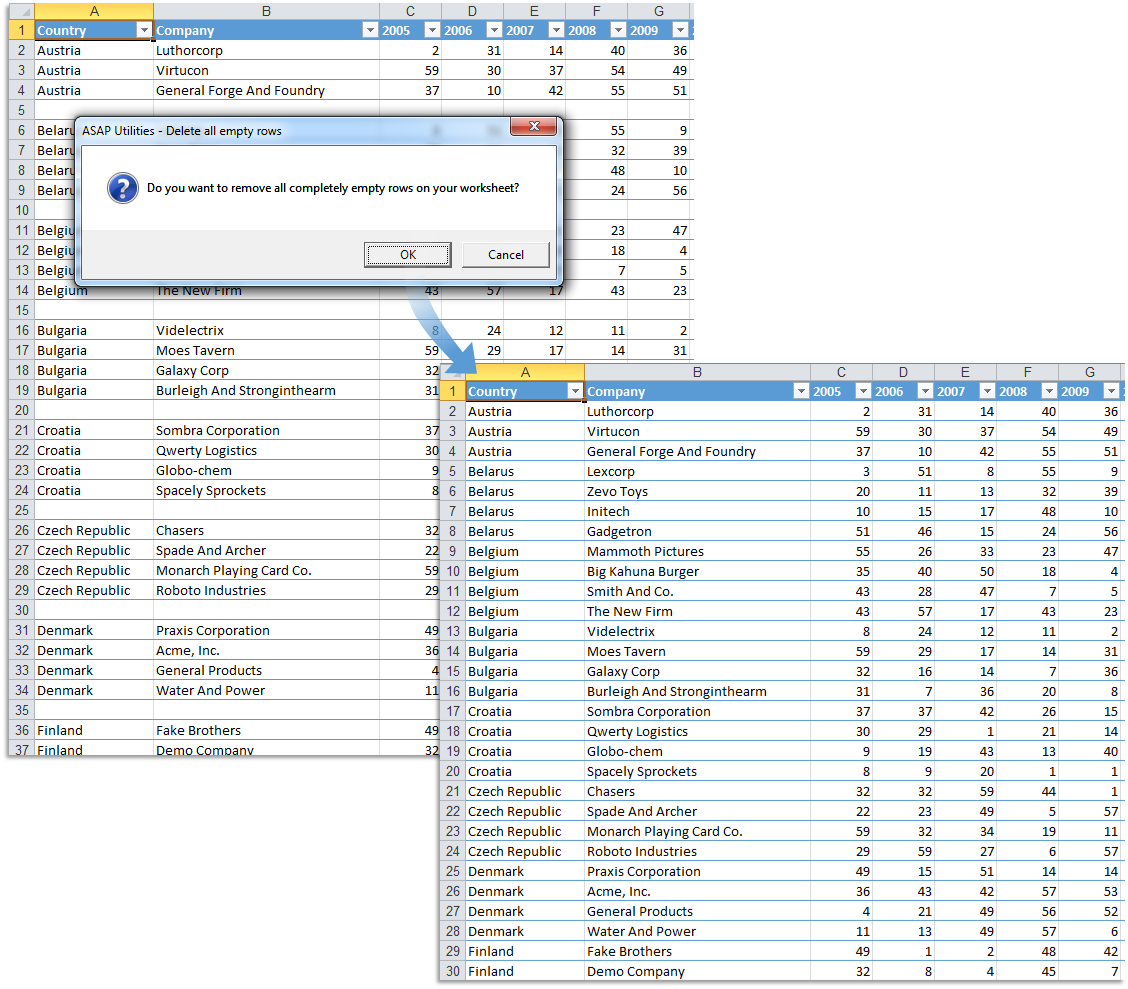The image size is (1128, 989).
Task: Click OK in the Delete all empty rows dialog
Action: (408, 255)
